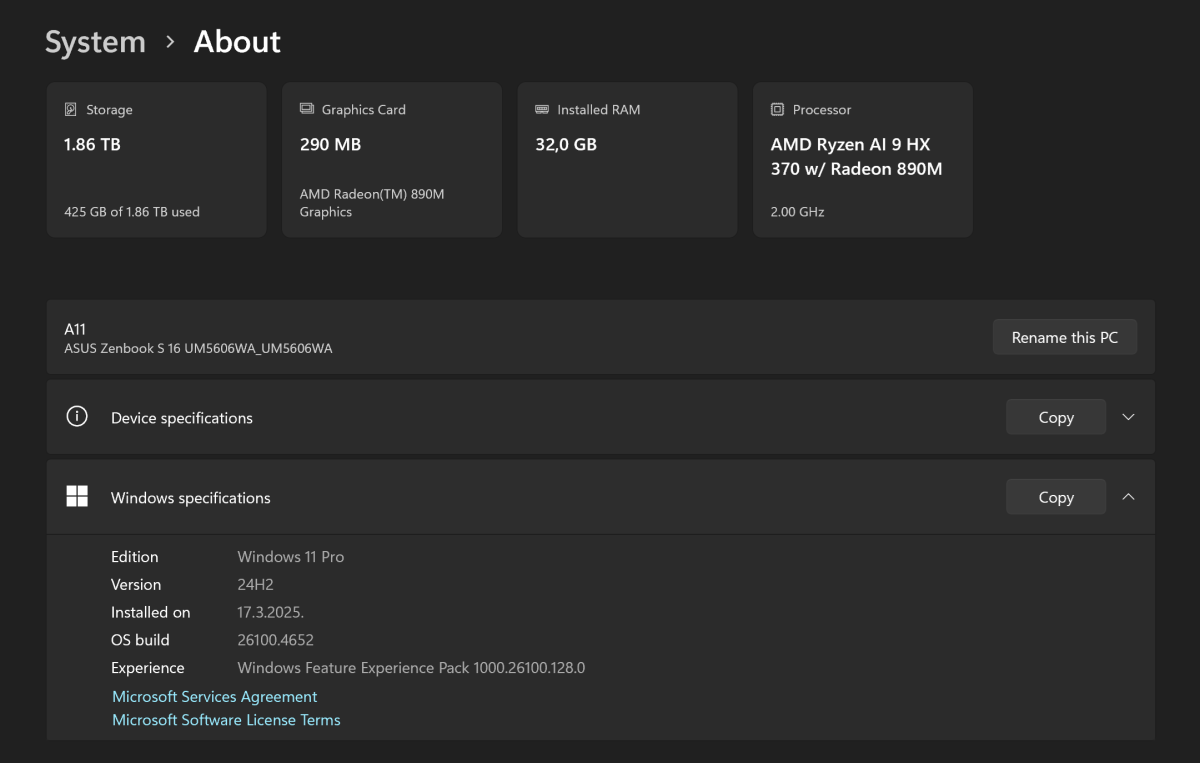Image resolution: width=1200 pixels, height=763 pixels.
Task: Click the 24H2 version value
Action: point(256,585)
